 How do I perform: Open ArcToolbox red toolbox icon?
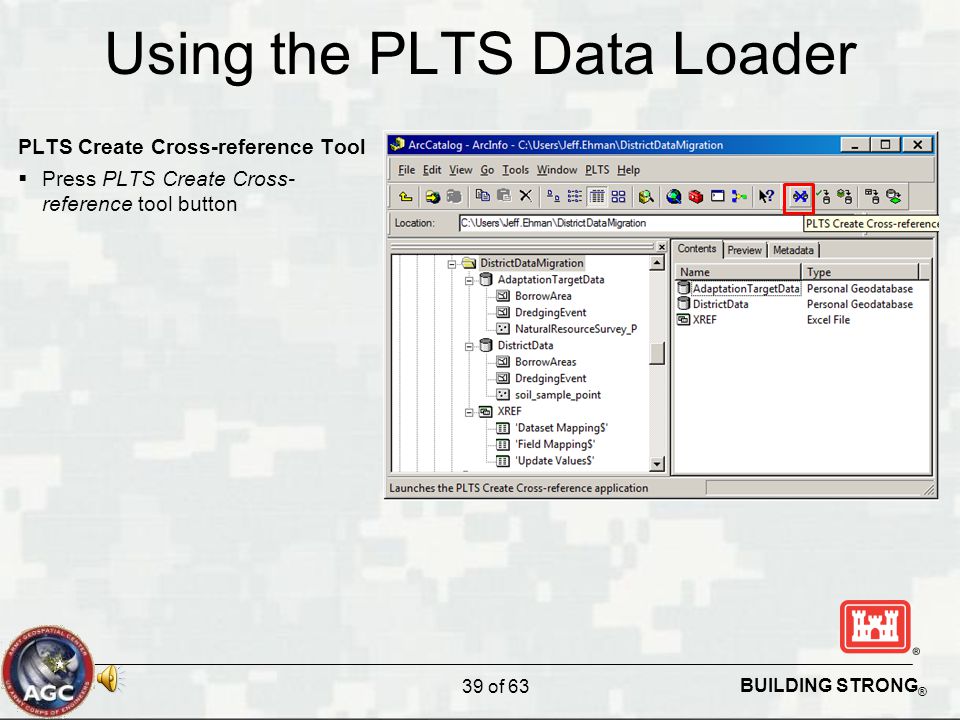(x=696, y=197)
